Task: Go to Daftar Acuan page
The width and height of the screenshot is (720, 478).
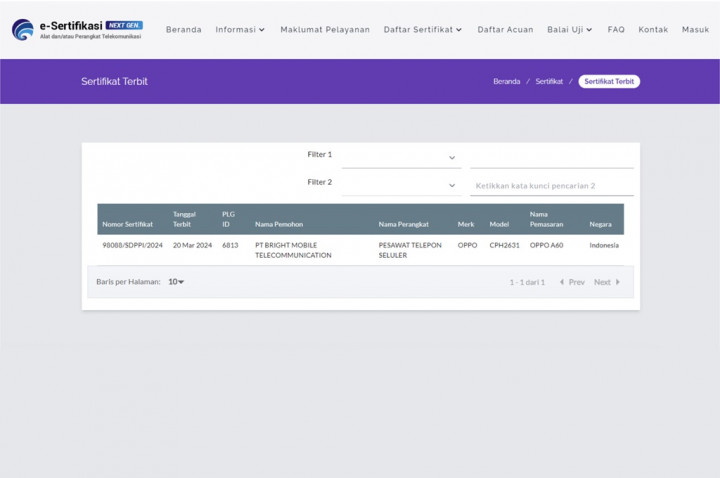Action: click(505, 30)
